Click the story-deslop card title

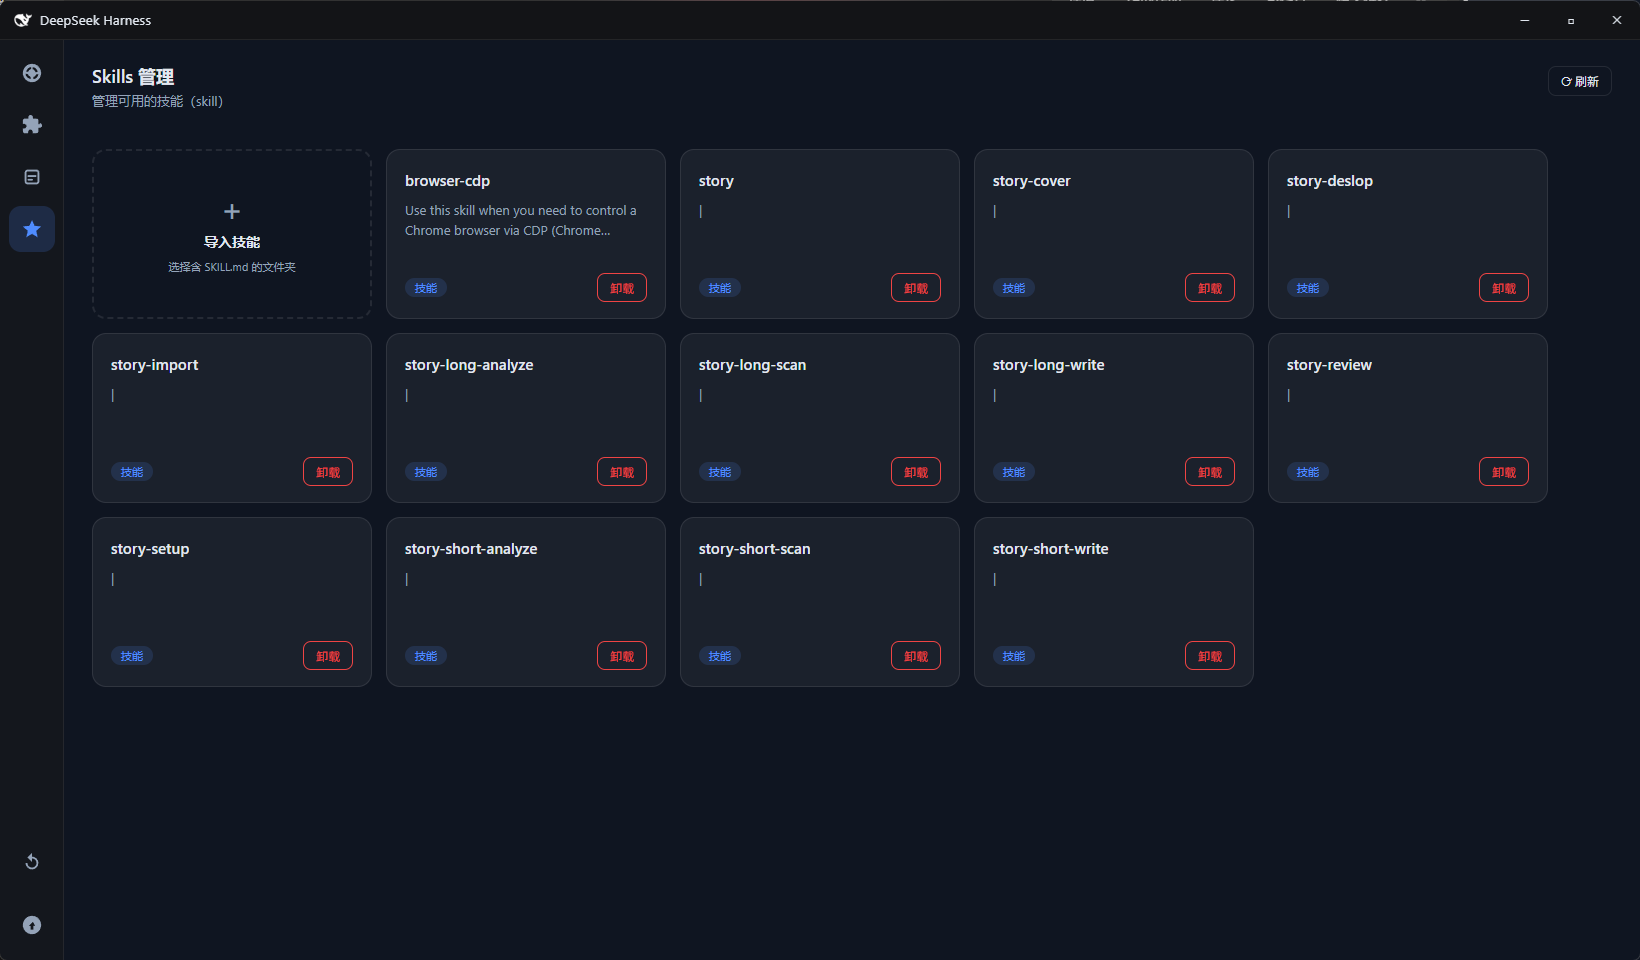pyautogui.click(x=1330, y=181)
